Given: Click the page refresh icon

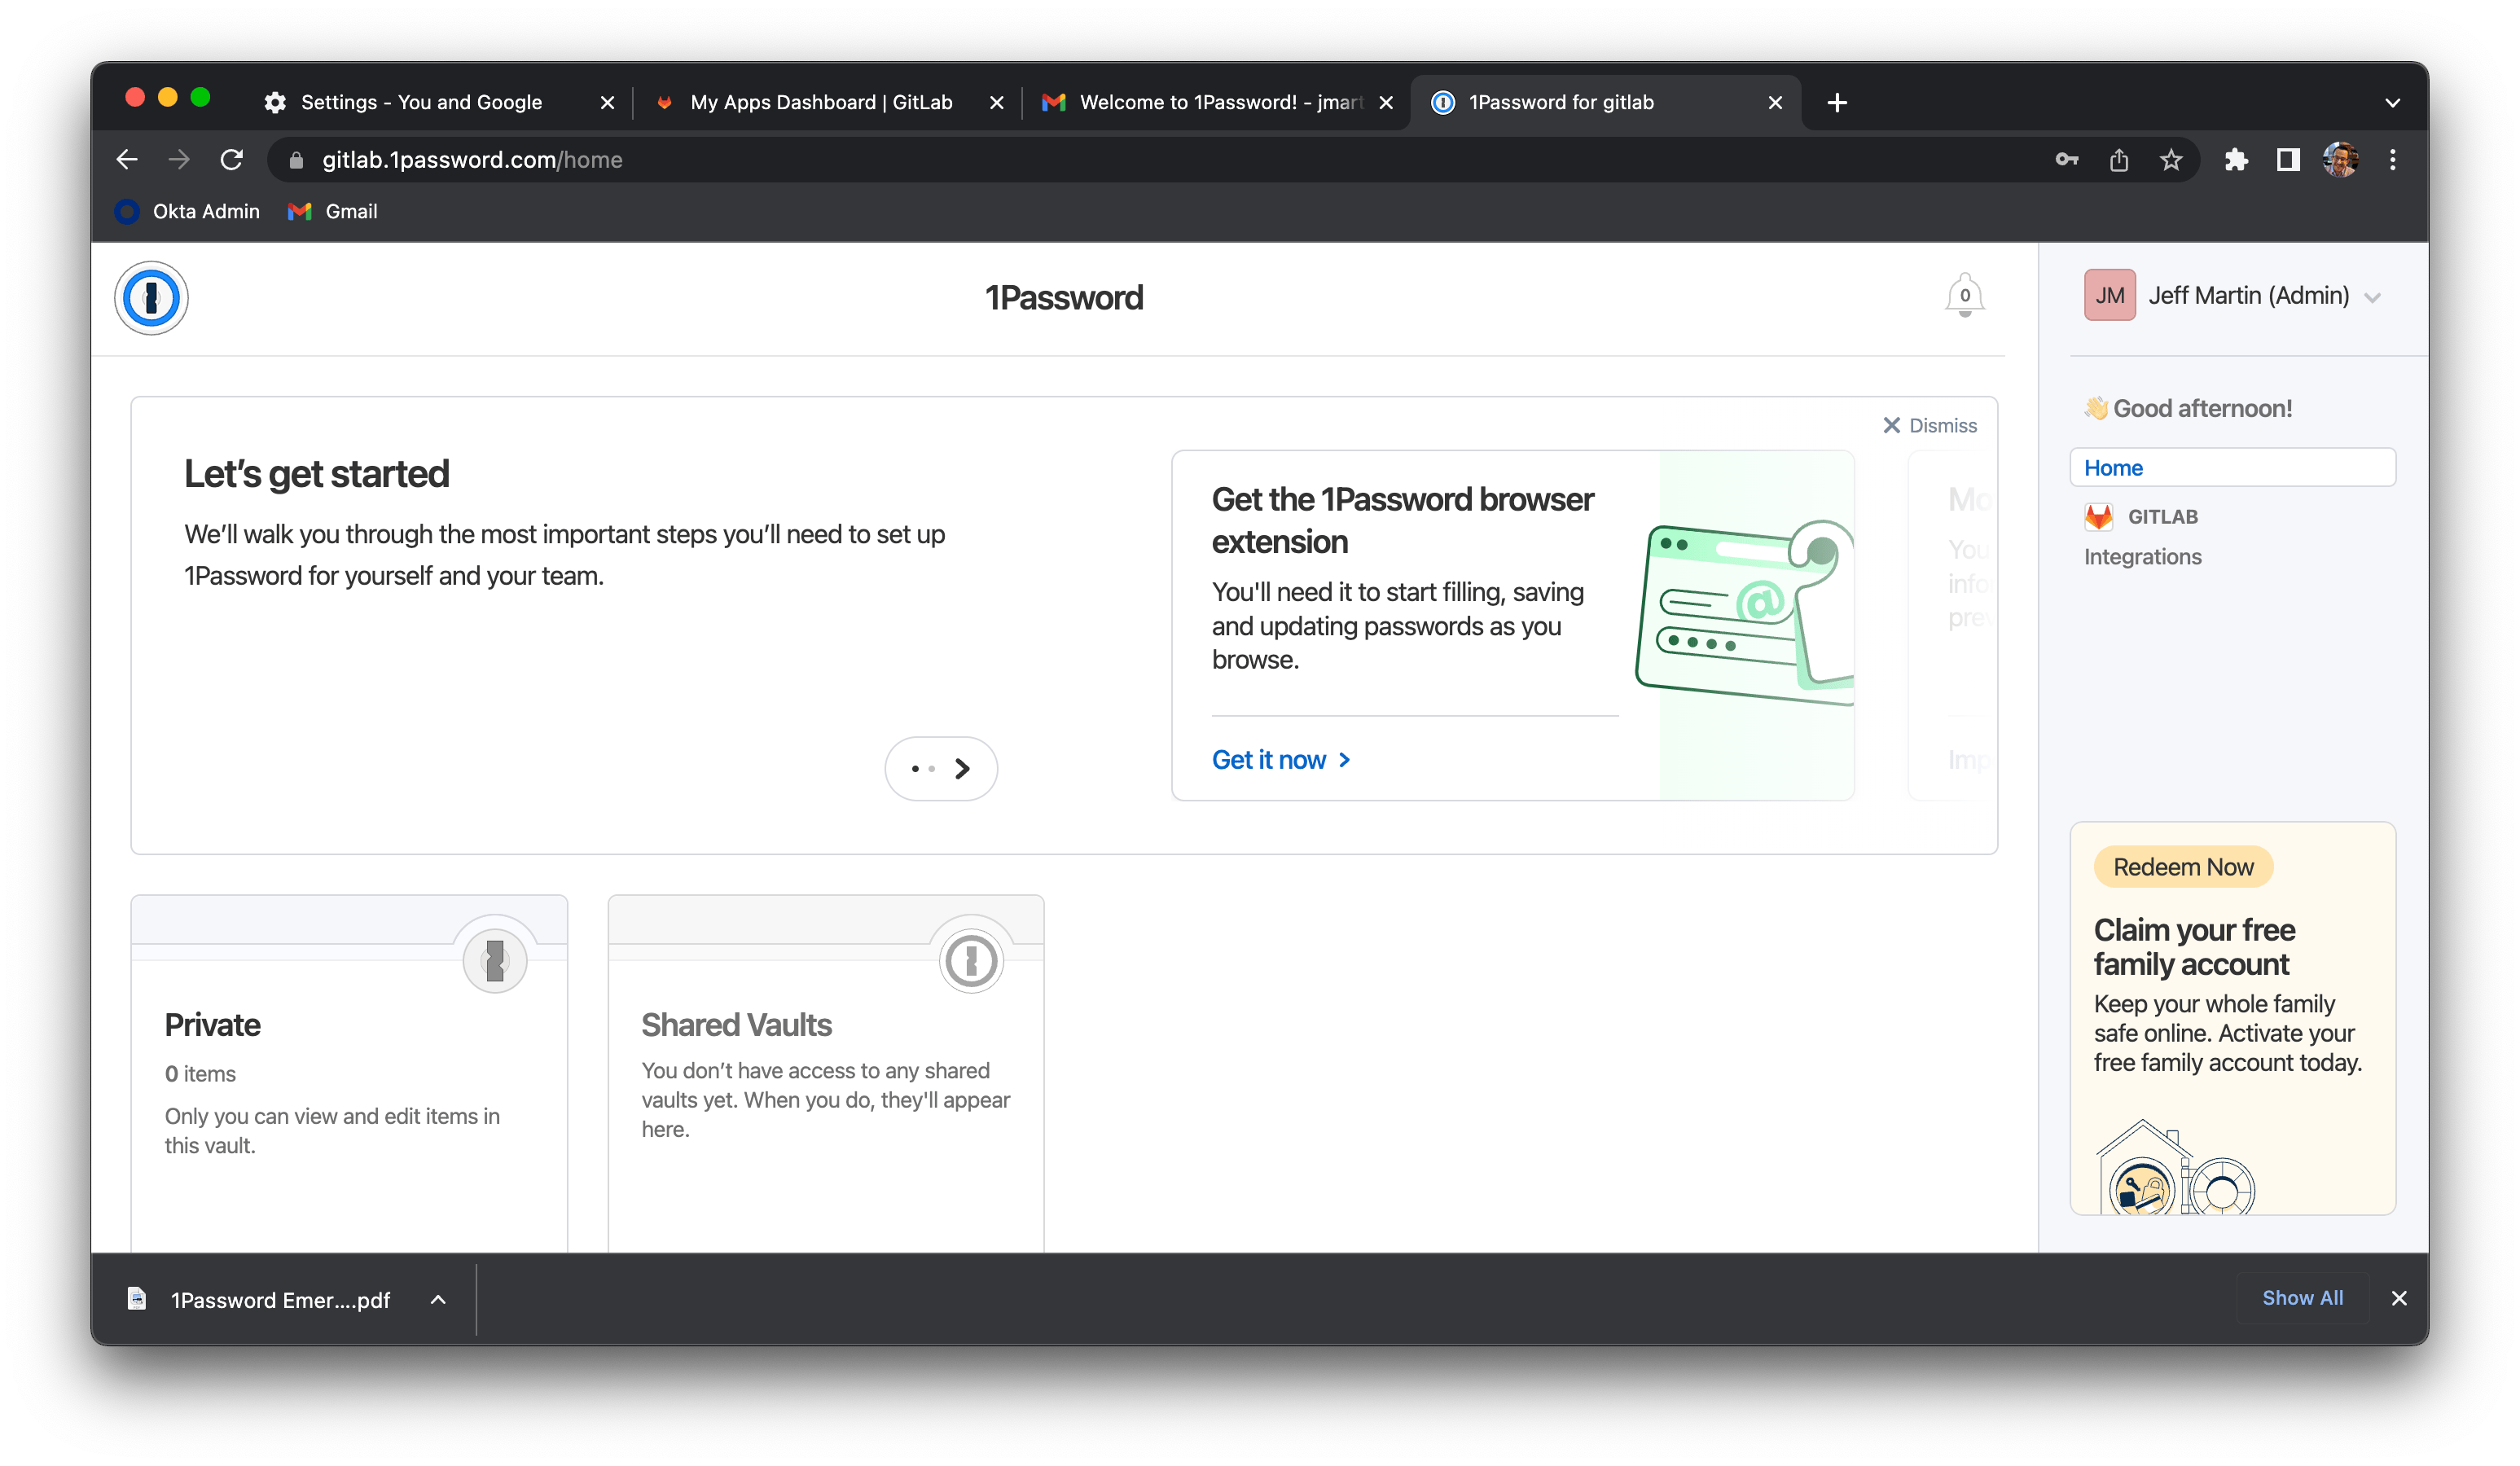Looking at the screenshot, I should pyautogui.click(x=232, y=160).
